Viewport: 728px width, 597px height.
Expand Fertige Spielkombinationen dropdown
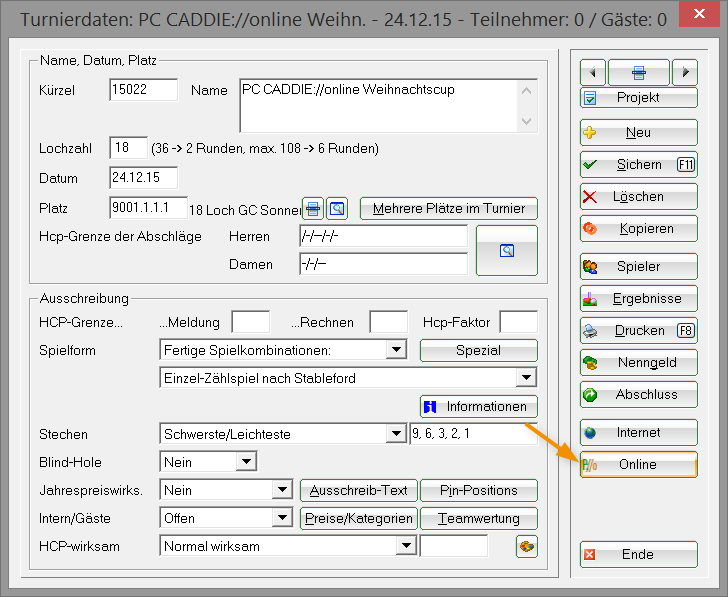coord(396,350)
